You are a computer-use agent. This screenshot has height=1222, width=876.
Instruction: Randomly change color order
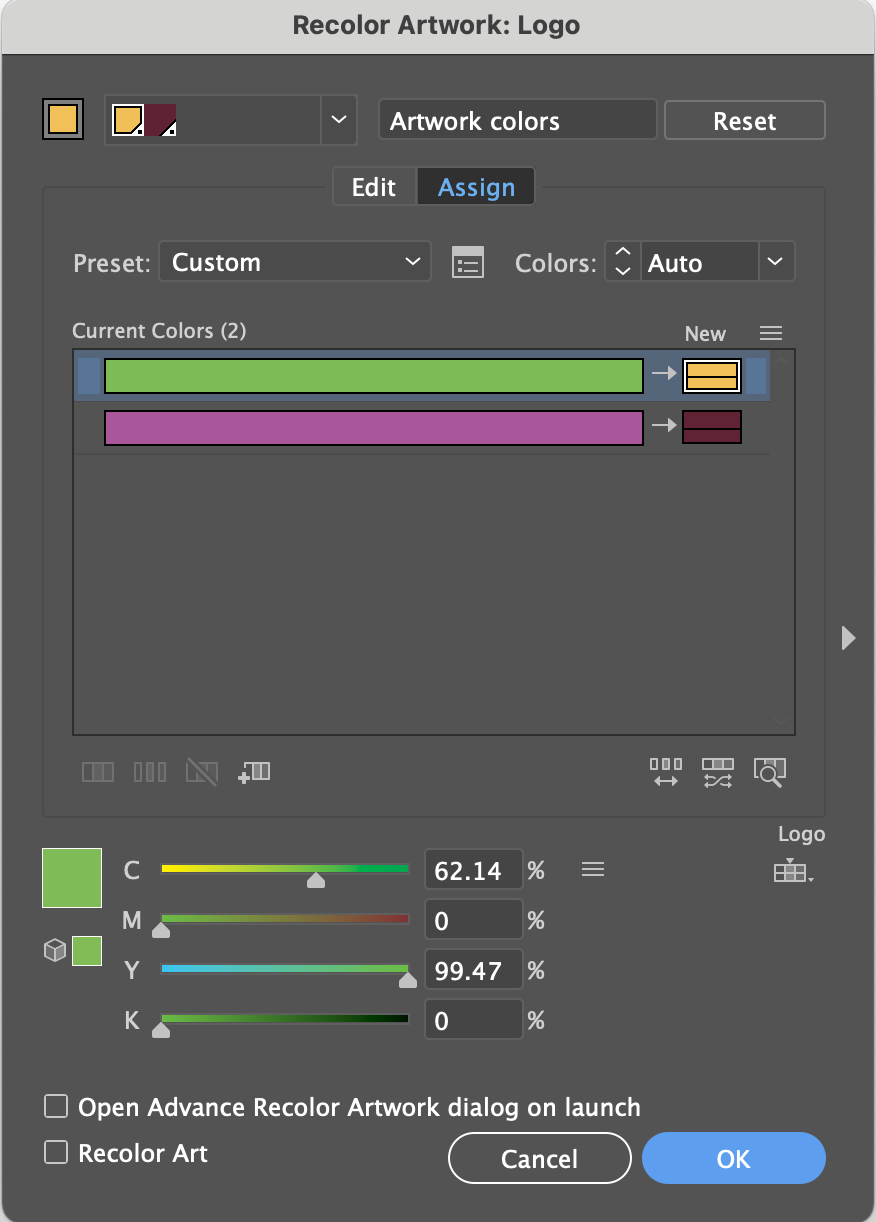point(665,771)
